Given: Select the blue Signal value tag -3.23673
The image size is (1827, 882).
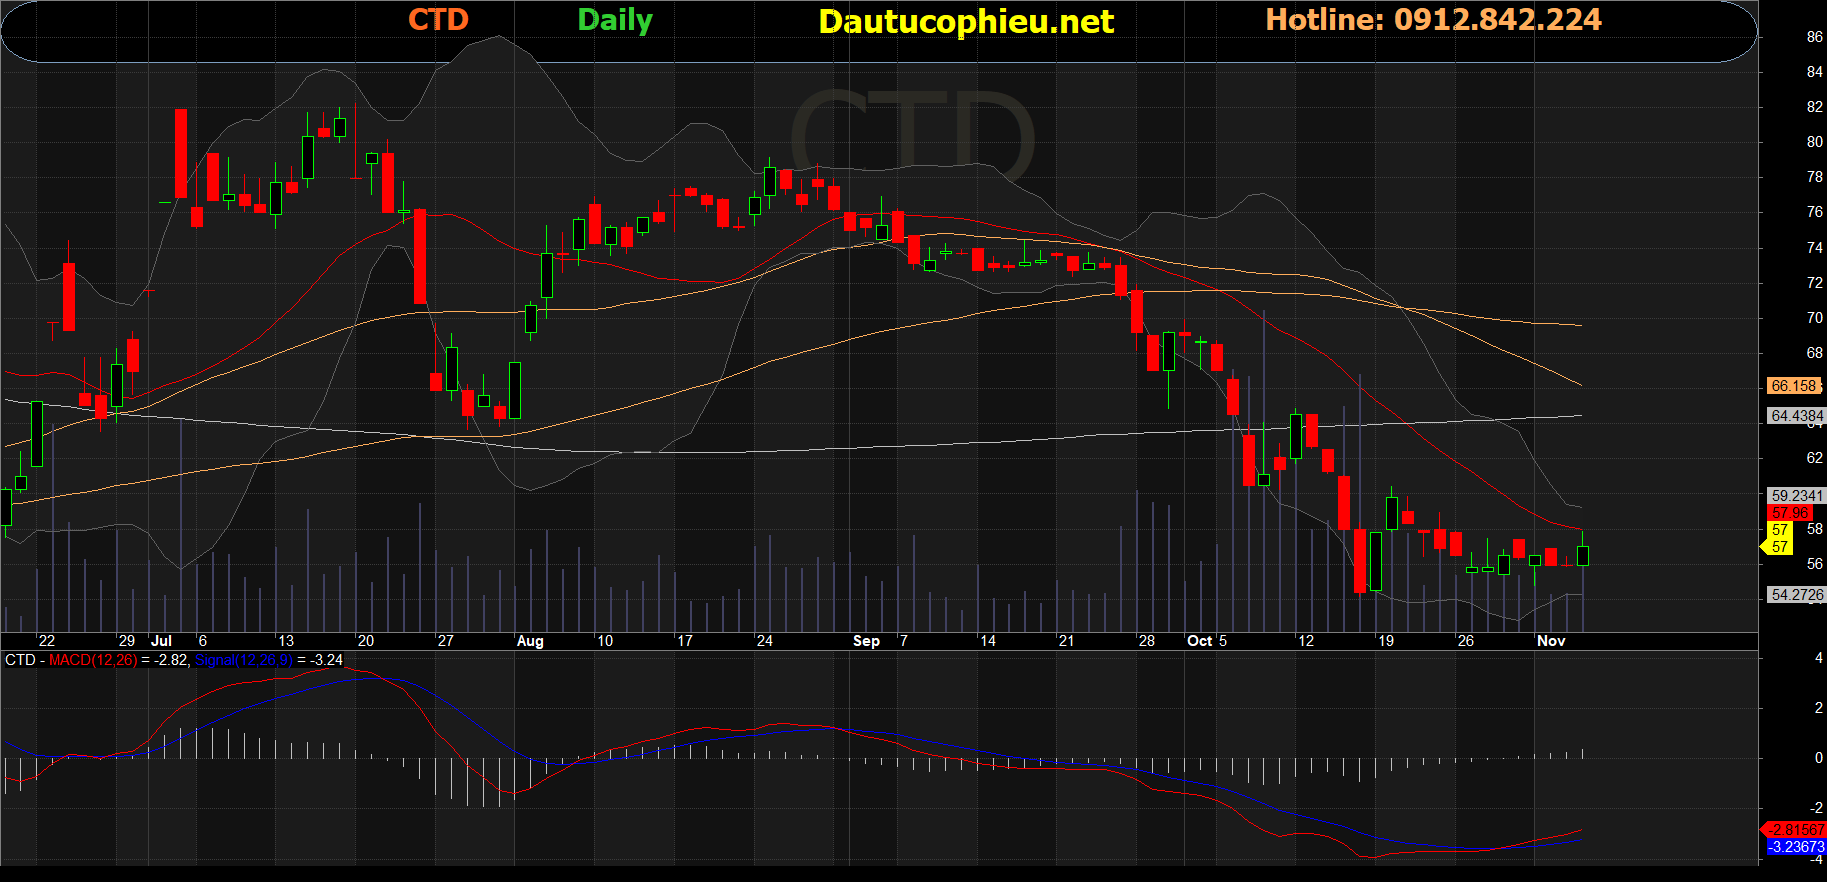Looking at the screenshot, I should pyautogui.click(x=1796, y=847).
